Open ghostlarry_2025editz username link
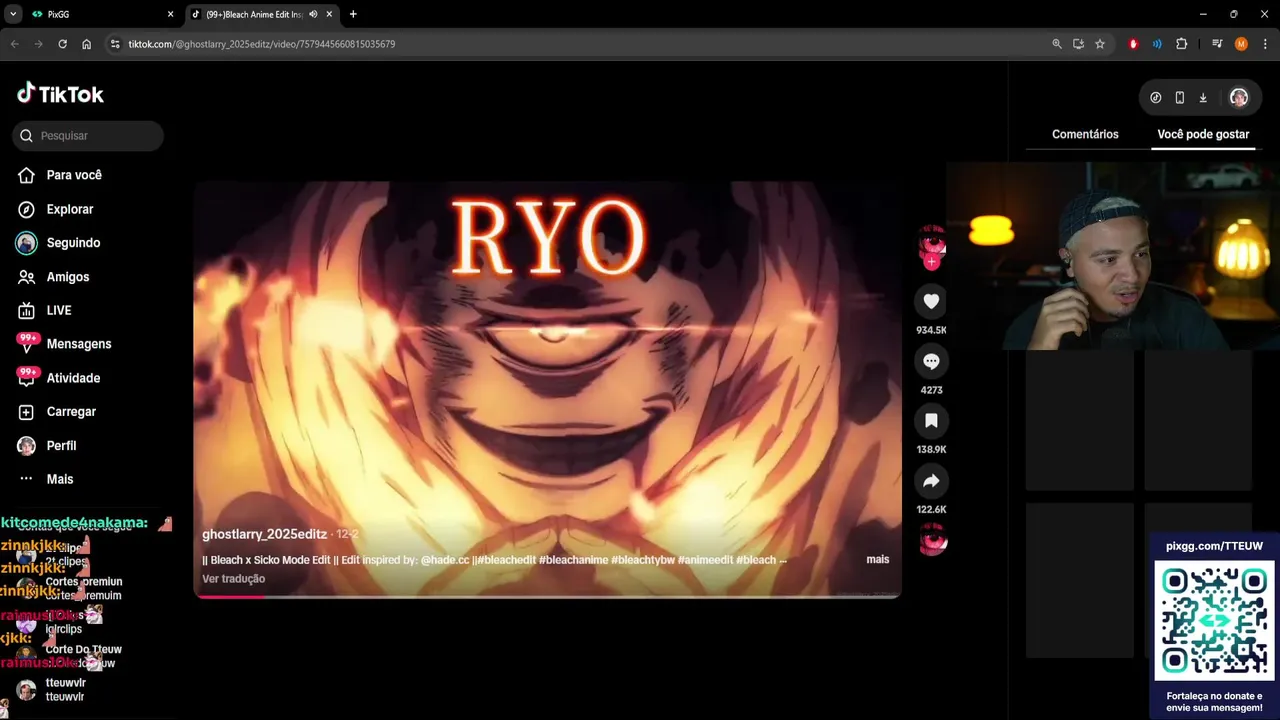The height and width of the screenshot is (720, 1280). 264,535
